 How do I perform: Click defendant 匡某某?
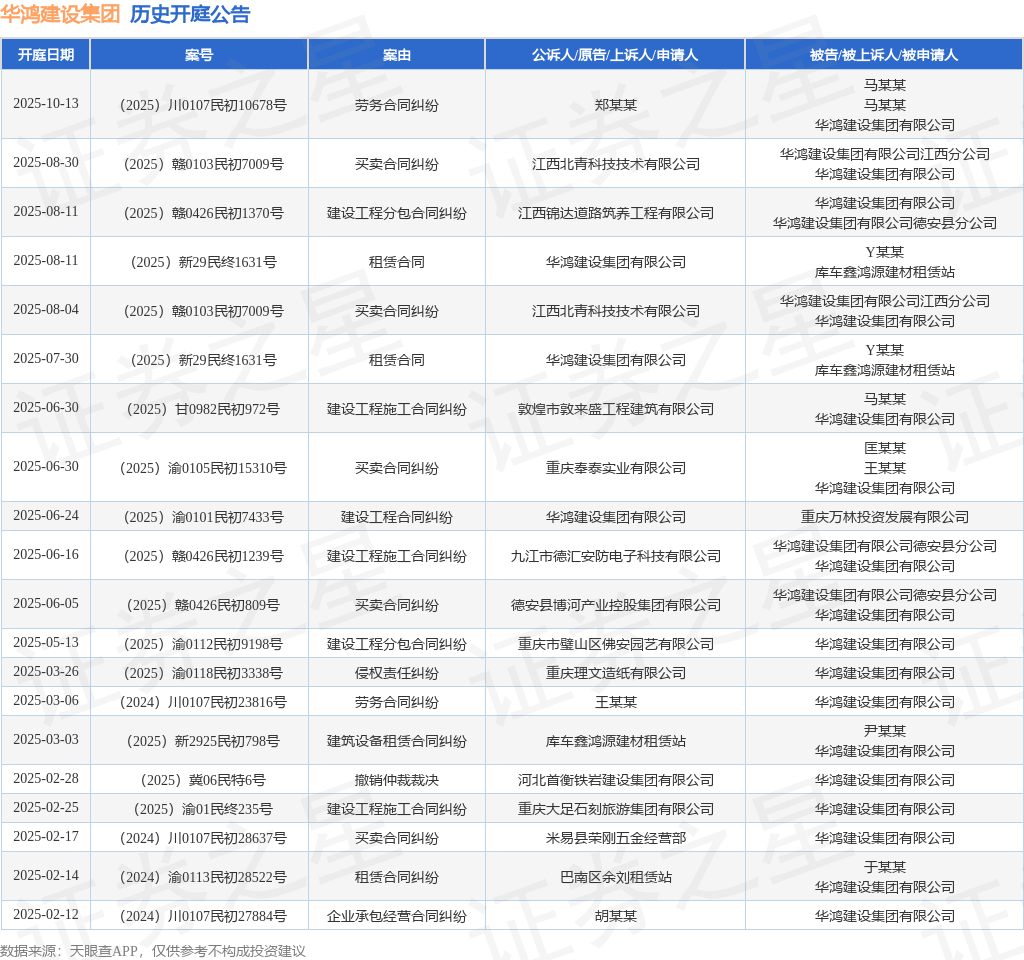point(884,448)
